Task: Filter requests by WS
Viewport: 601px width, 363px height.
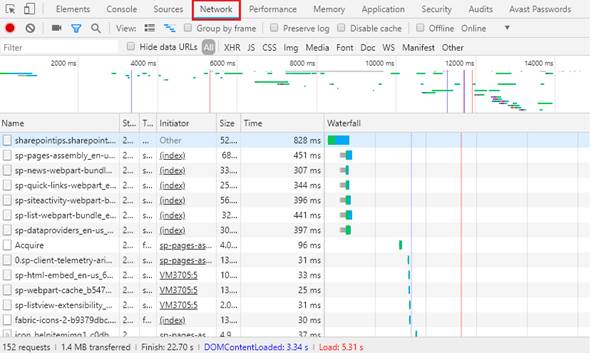Action: coord(388,48)
